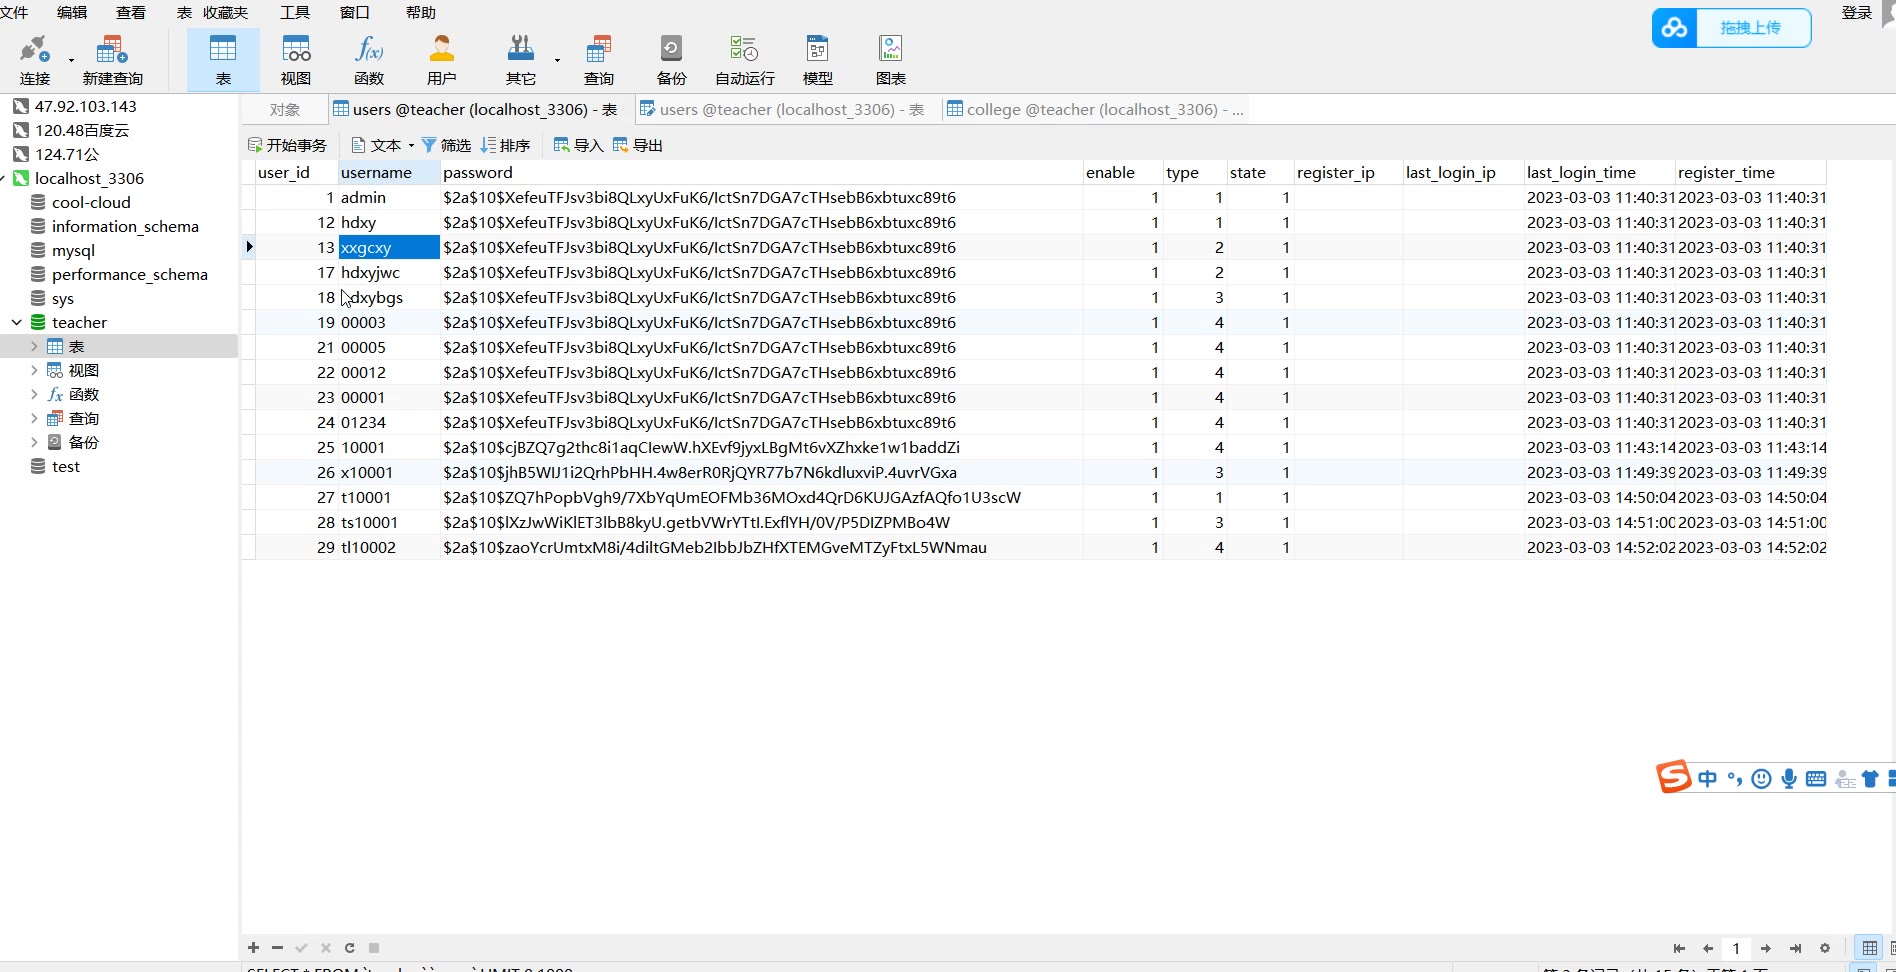Open the 模型 (Model) toolbar icon
The width and height of the screenshot is (1896, 972).
click(x=817, y=60)
